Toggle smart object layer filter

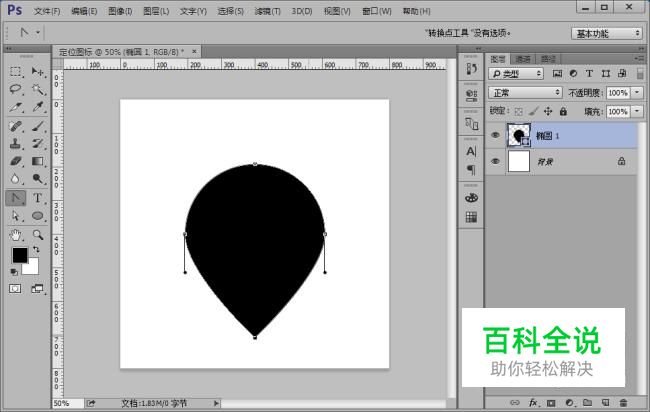622,74
